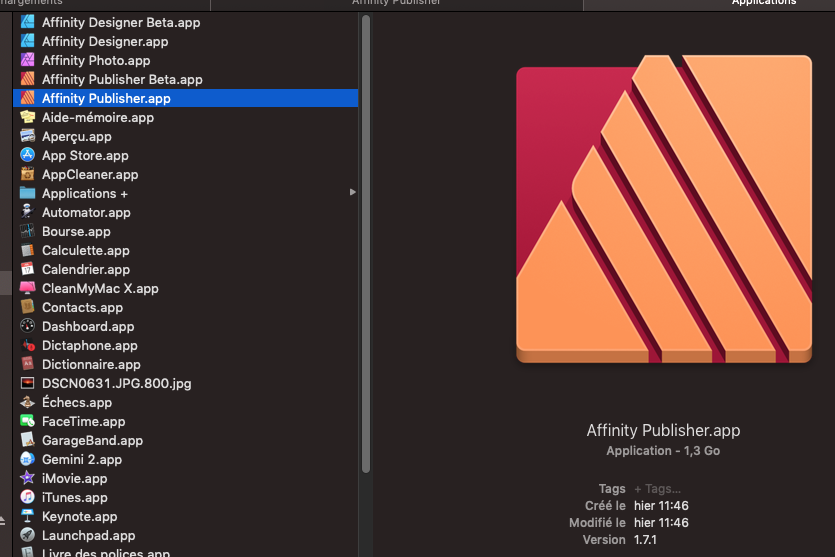Click the Échecs.app chess icon
The height and width of the screenshot is (557, 835).
point(27,402)
